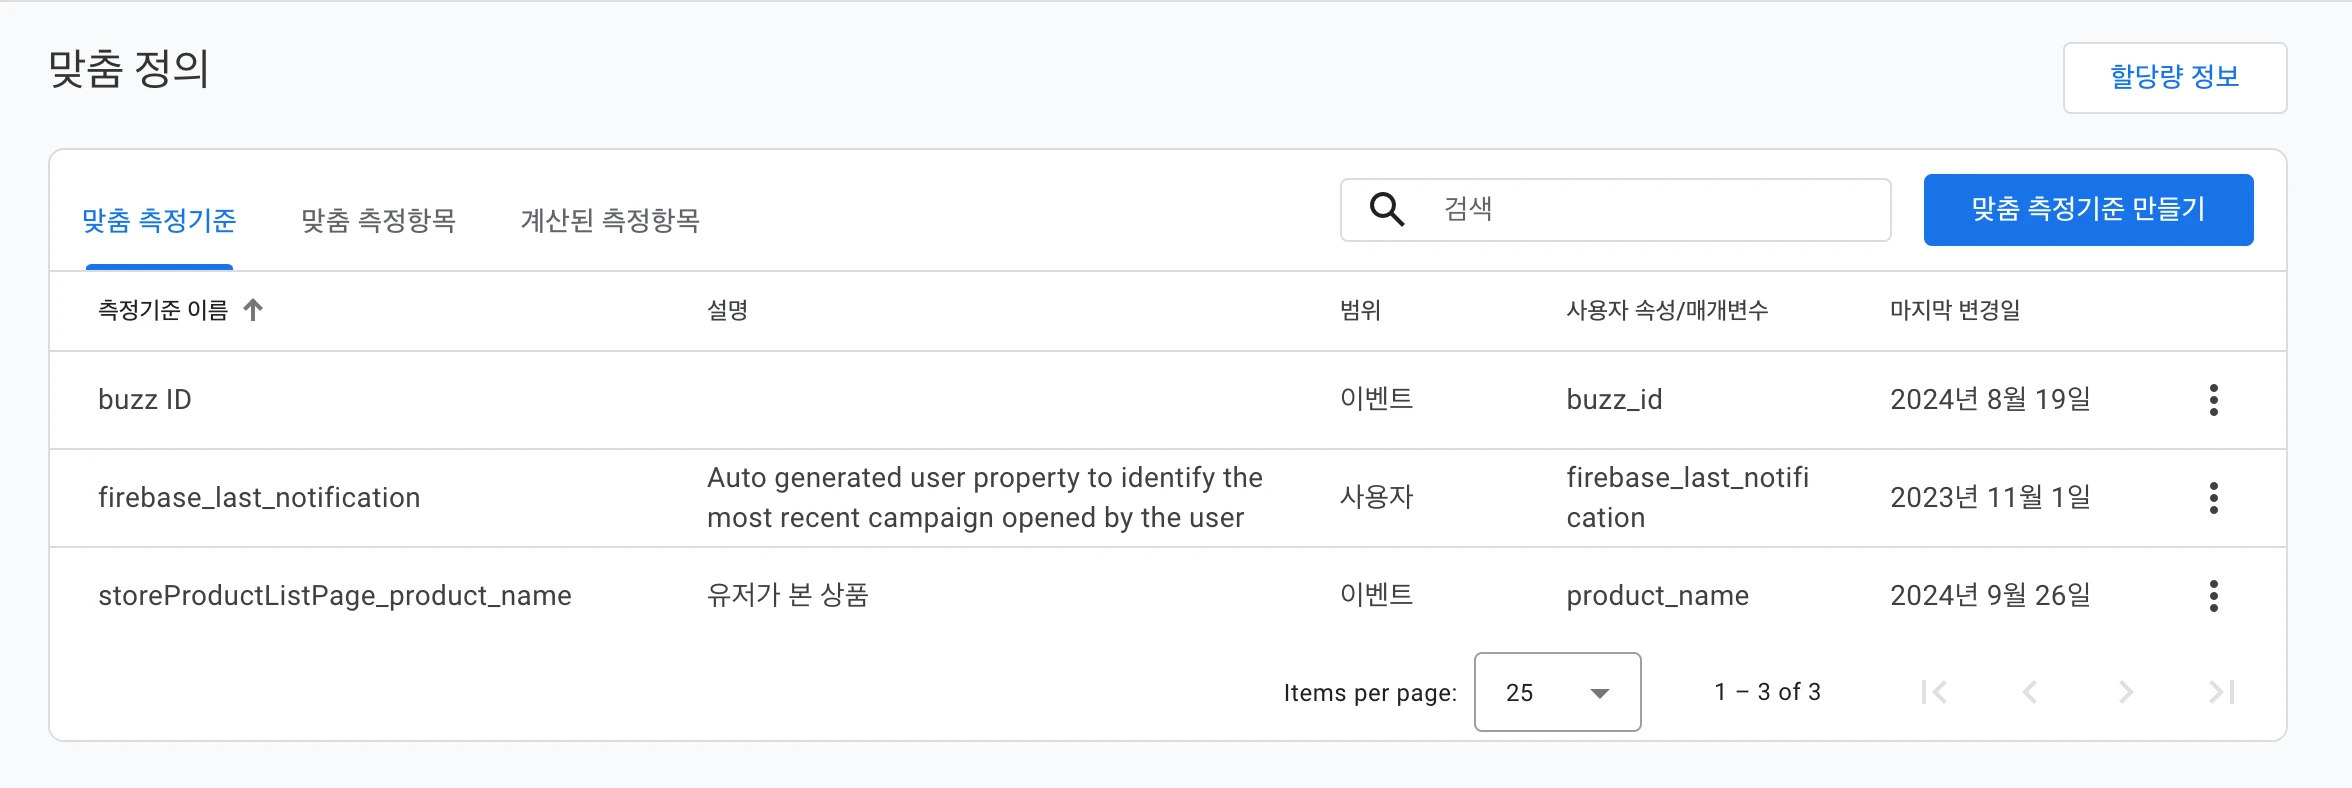Screen dimensions: 2352x788
Task: Switch to the 계산된 측정항목 tab
Action: [610, 220]
